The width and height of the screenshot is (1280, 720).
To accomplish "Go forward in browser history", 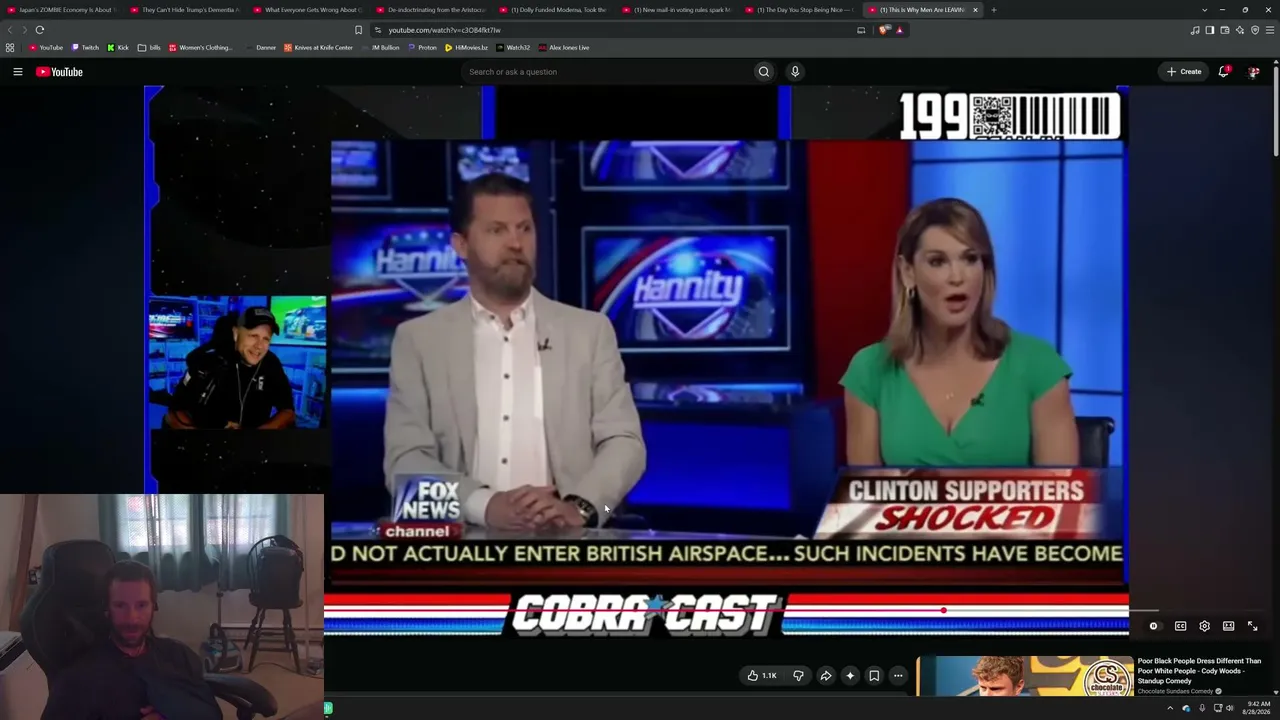I will 24,30.
